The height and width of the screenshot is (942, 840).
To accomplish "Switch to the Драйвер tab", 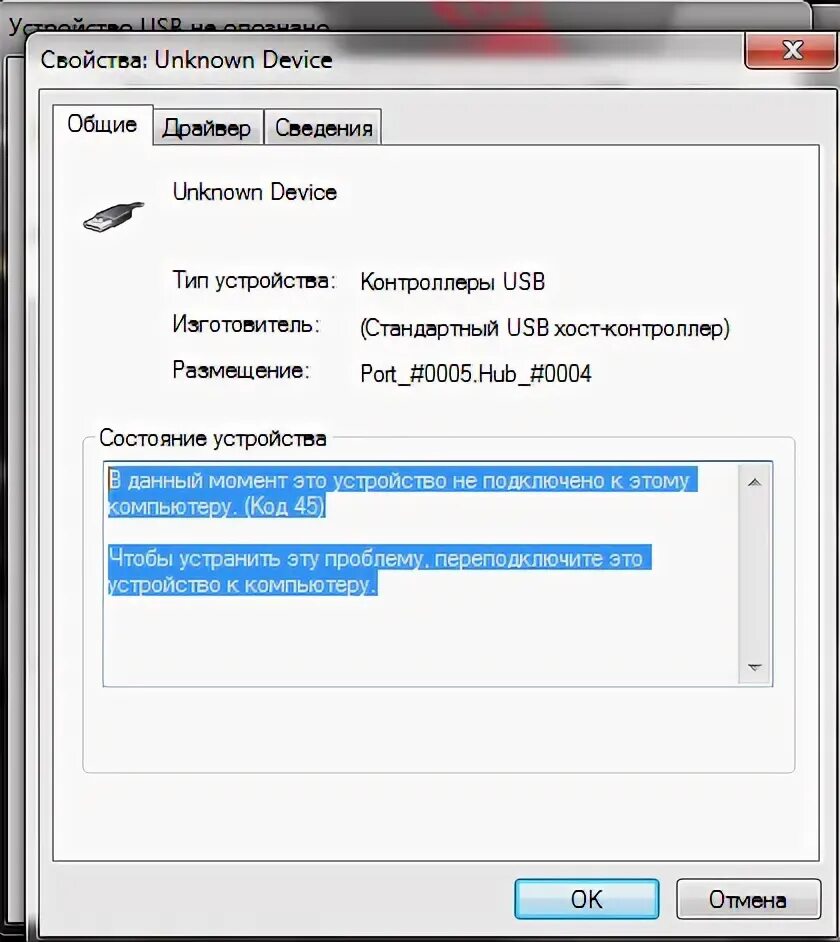I will 207,127.
